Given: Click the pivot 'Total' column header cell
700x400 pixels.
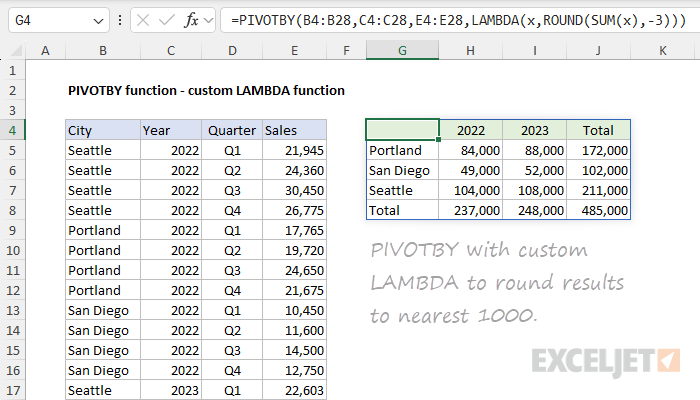Looking at the screenshot, I should tap(598, 130).
